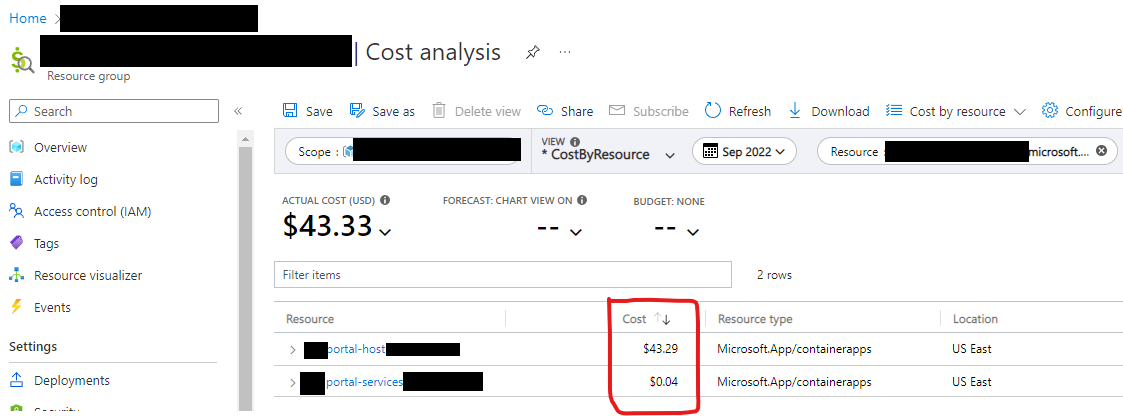This screenshot has width=1123, height=416.
Task: Open Deployments under Settings
Action: (x=72, y=380)
